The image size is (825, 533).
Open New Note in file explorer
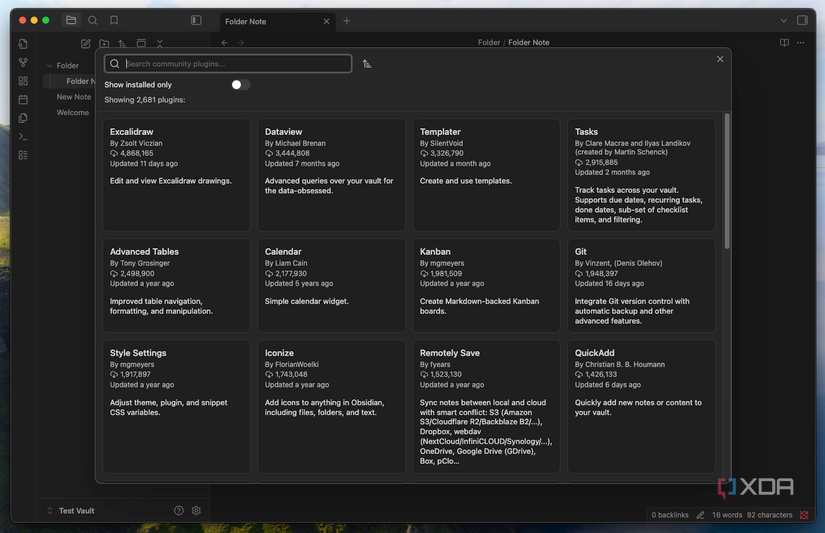tap(74, 97)
